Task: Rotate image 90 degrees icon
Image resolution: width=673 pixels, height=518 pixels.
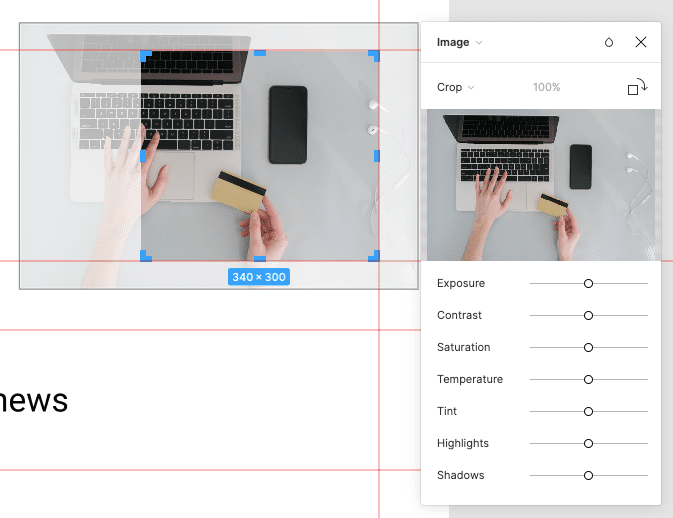Action: (x=637, y=86)
